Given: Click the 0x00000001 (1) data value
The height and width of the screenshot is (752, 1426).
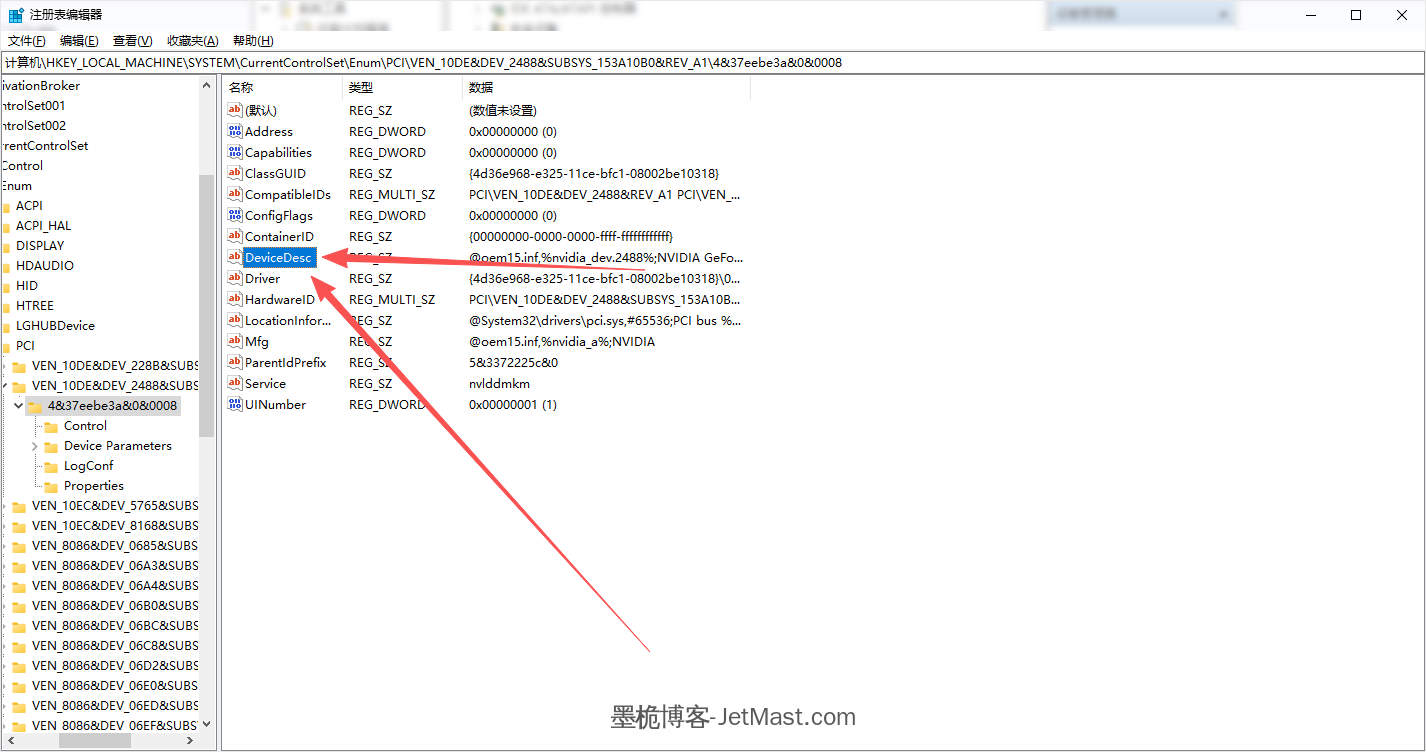Looking at the screenshot, I should 513,404.
